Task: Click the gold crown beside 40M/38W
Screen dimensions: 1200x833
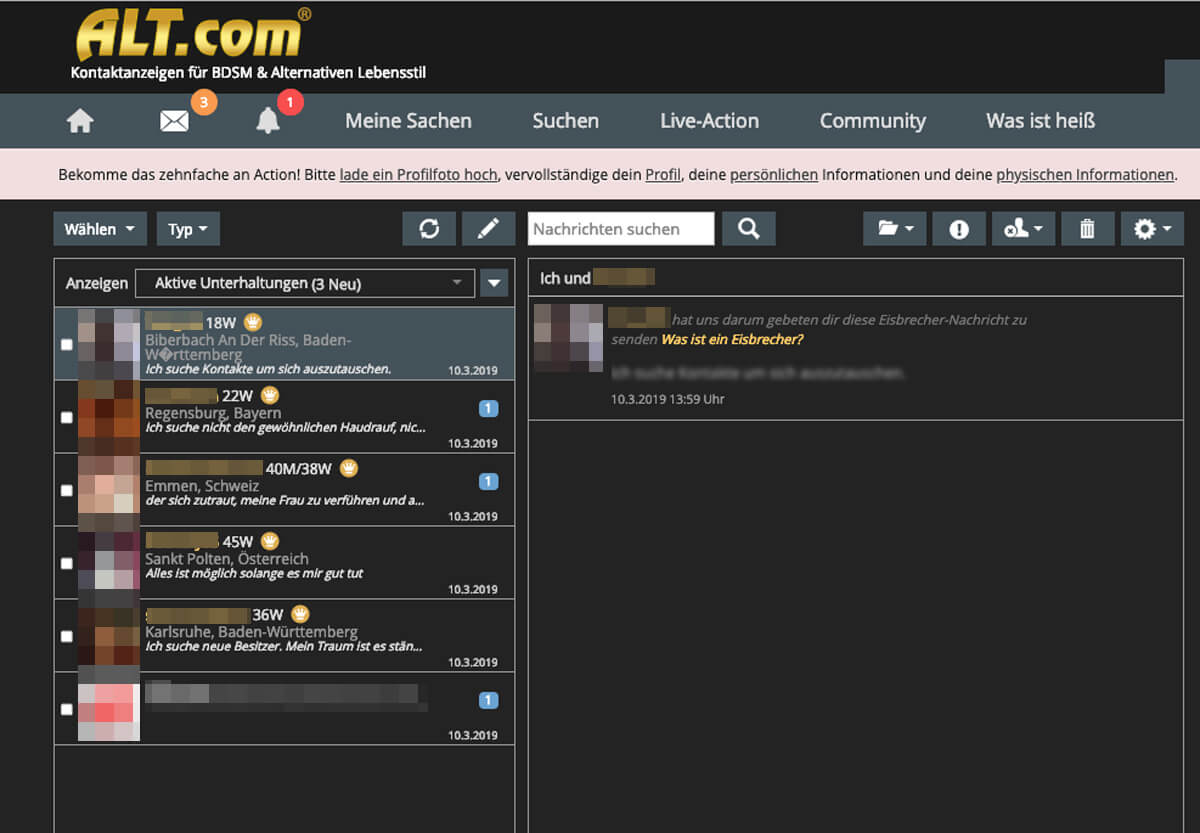Action: pos(349,468)
